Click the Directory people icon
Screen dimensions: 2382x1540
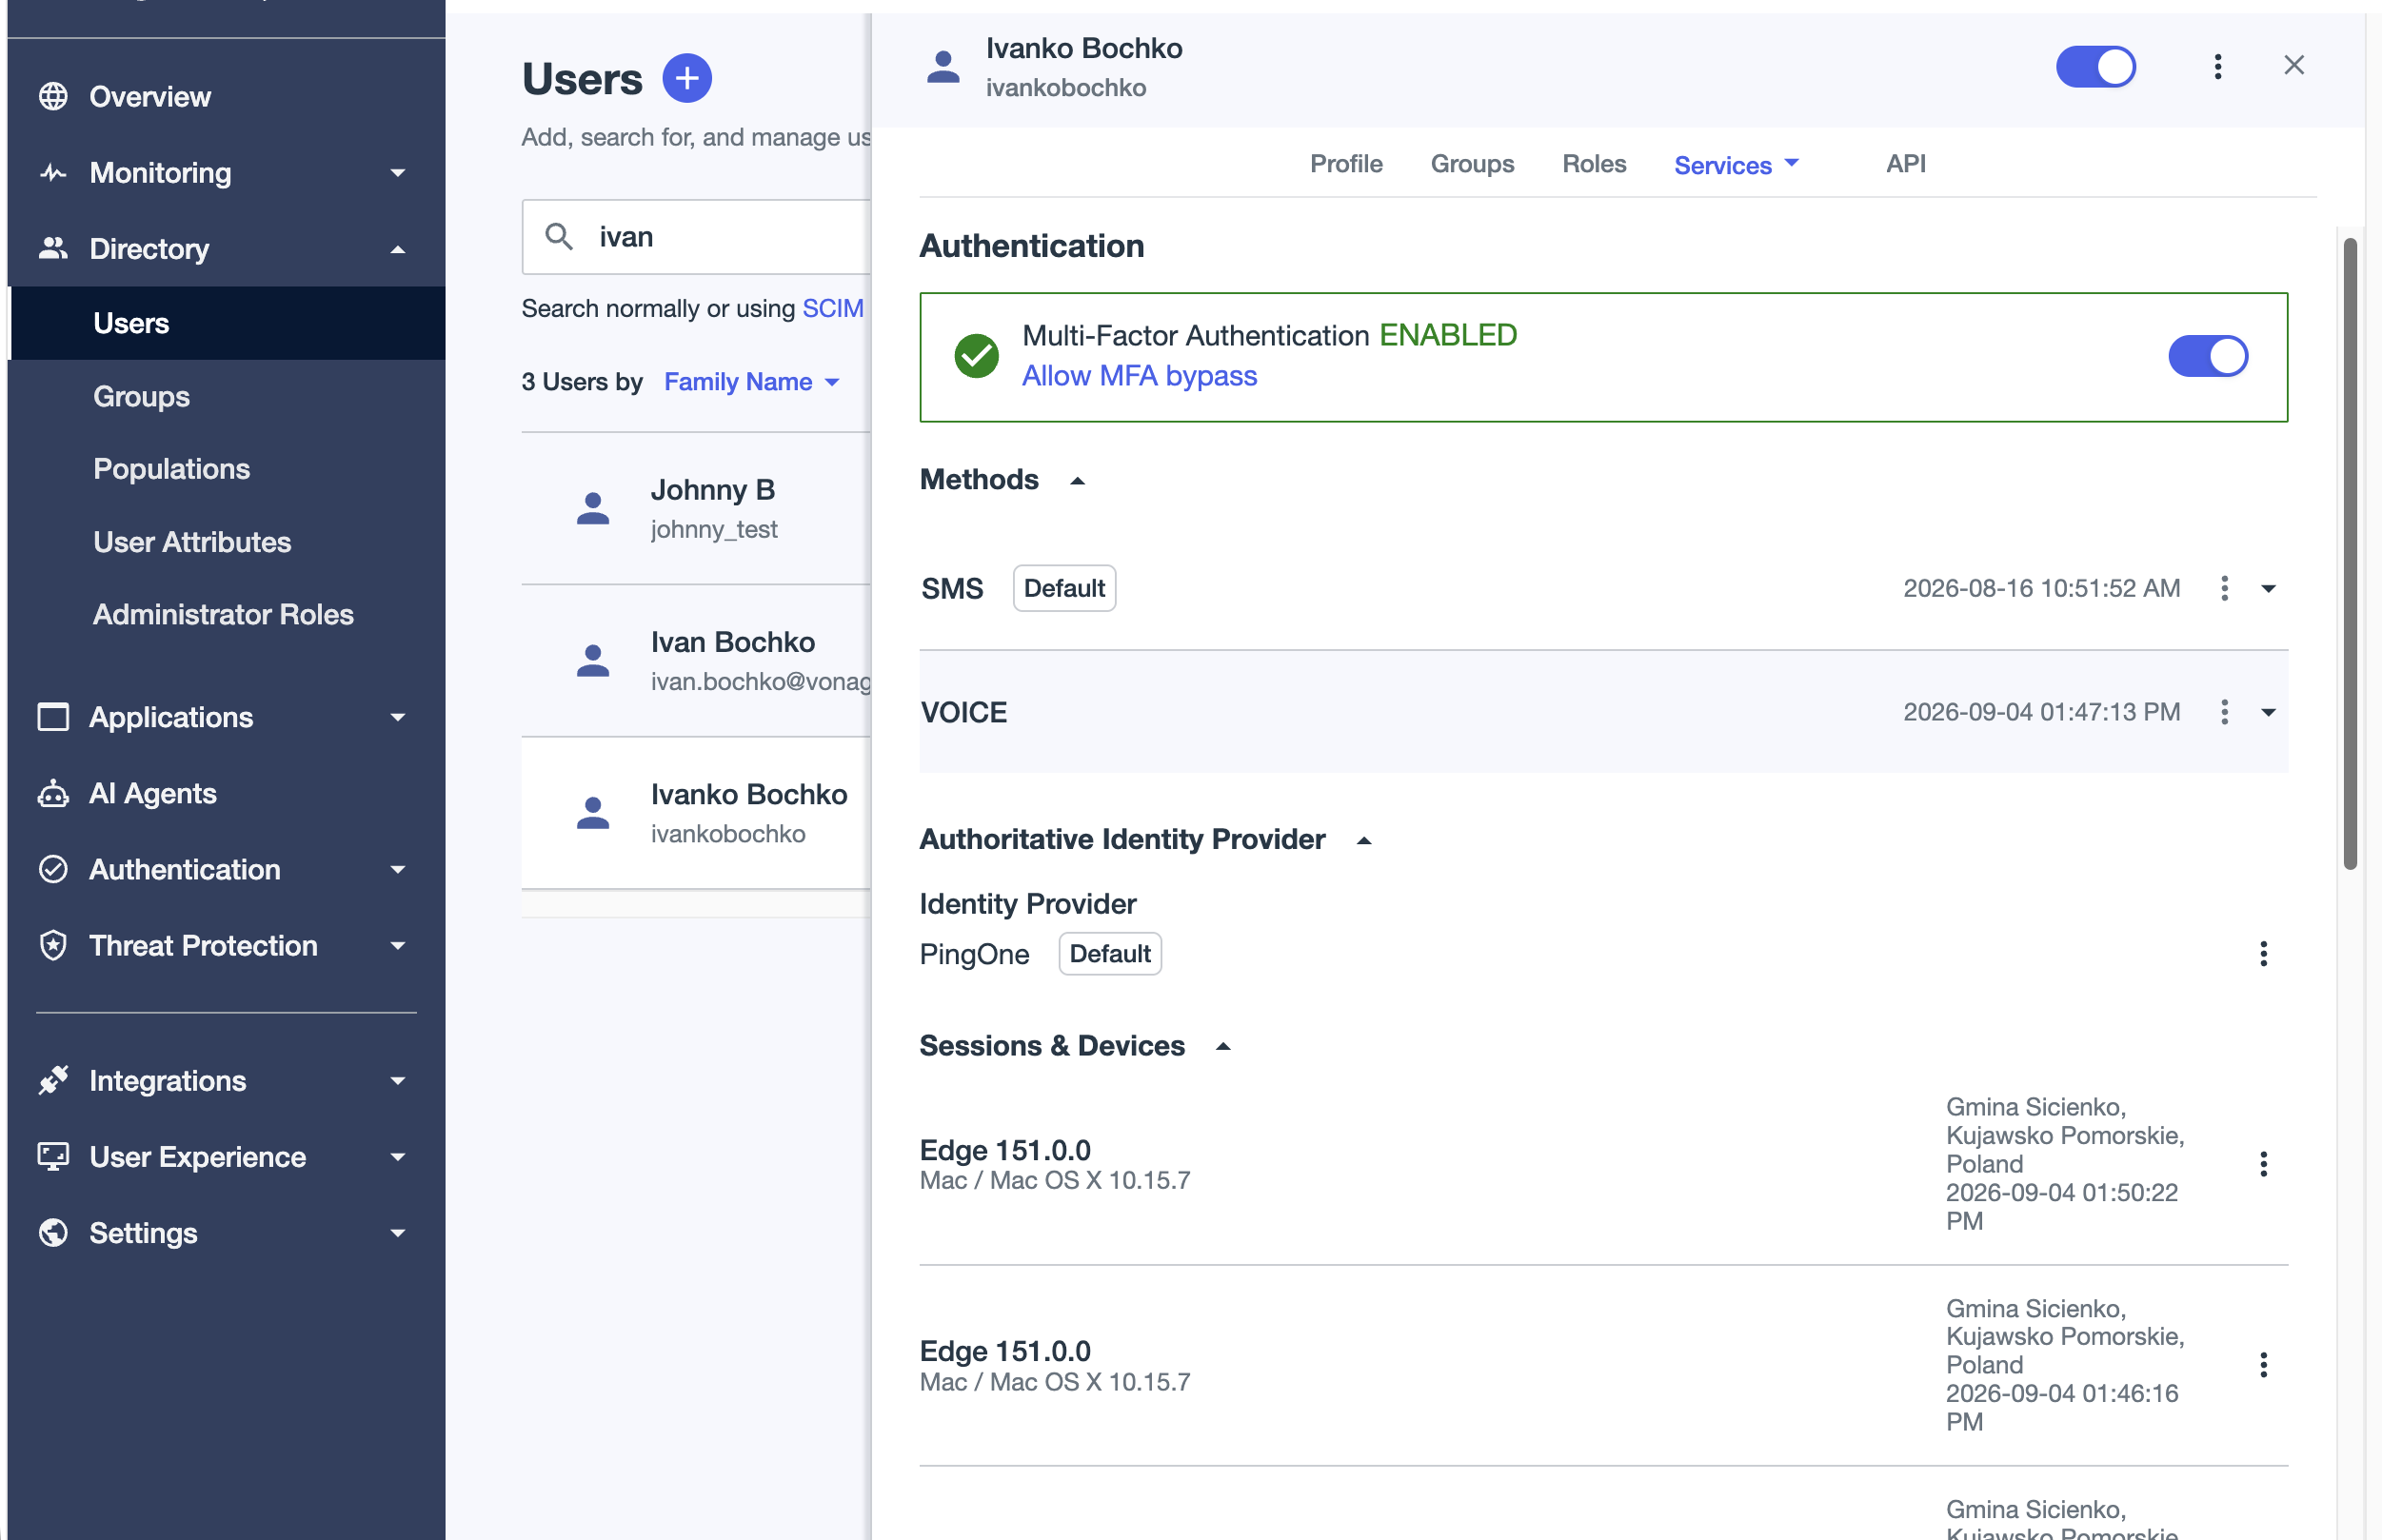(53, 248)
